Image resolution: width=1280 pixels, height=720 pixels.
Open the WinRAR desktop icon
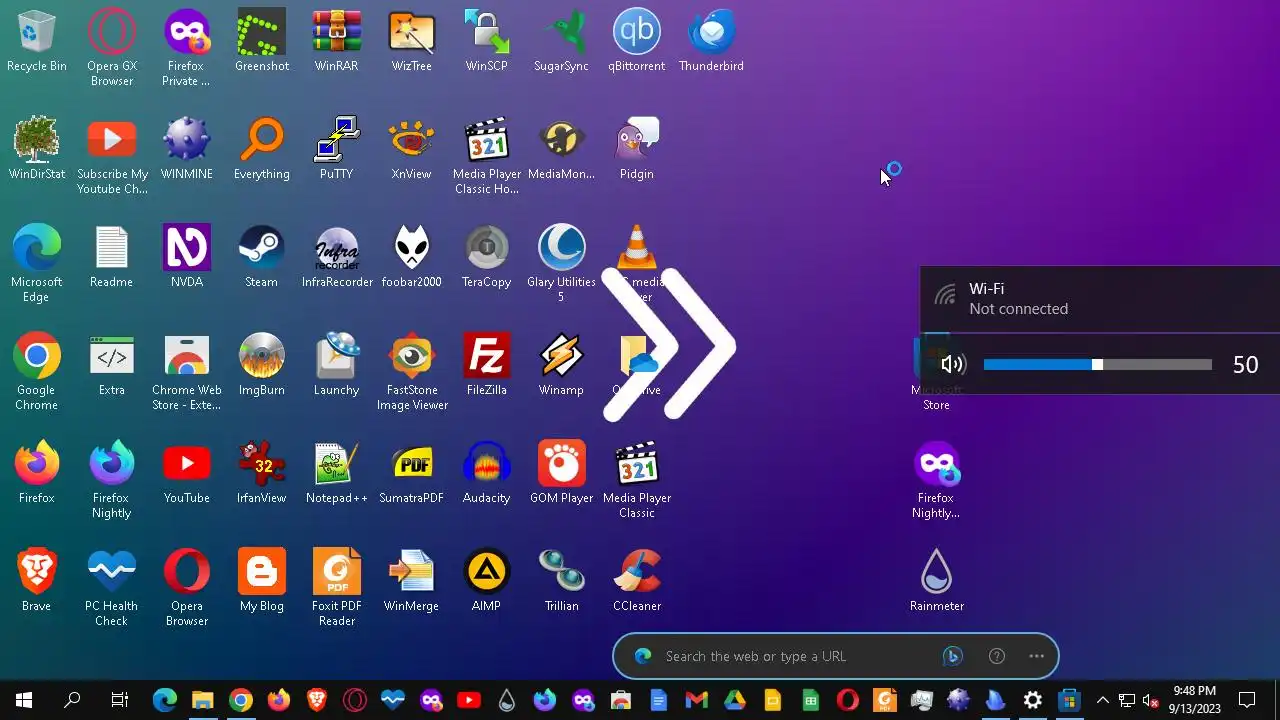click(337, 42)
